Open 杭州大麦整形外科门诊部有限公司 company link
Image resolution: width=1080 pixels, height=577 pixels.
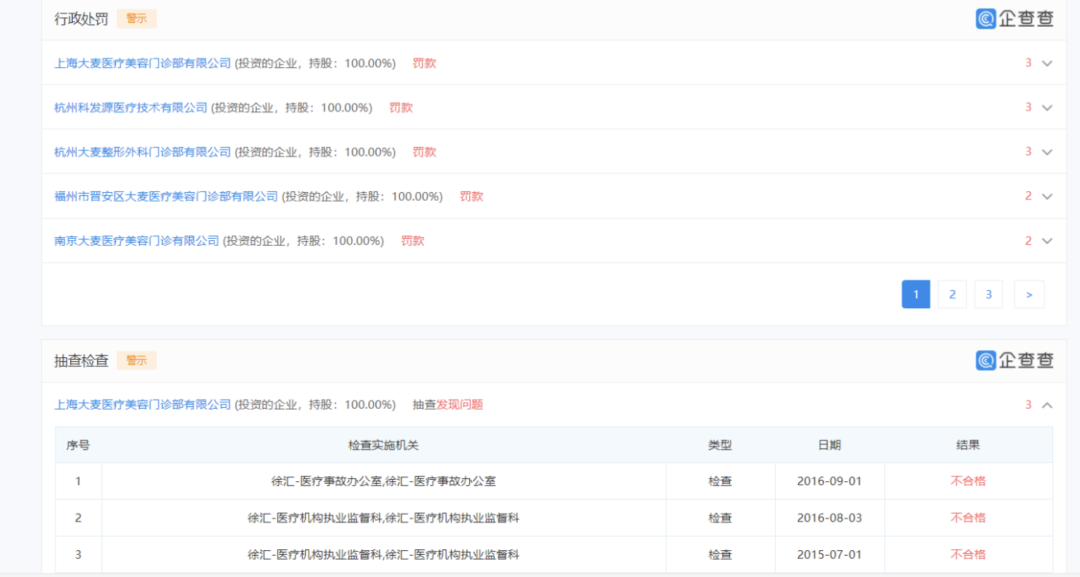143,152
